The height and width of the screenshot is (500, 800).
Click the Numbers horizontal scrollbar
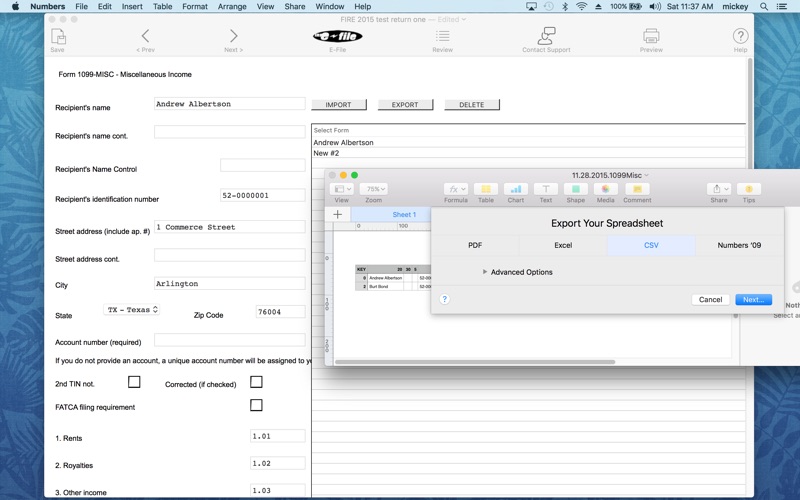(x=474, y=362)
